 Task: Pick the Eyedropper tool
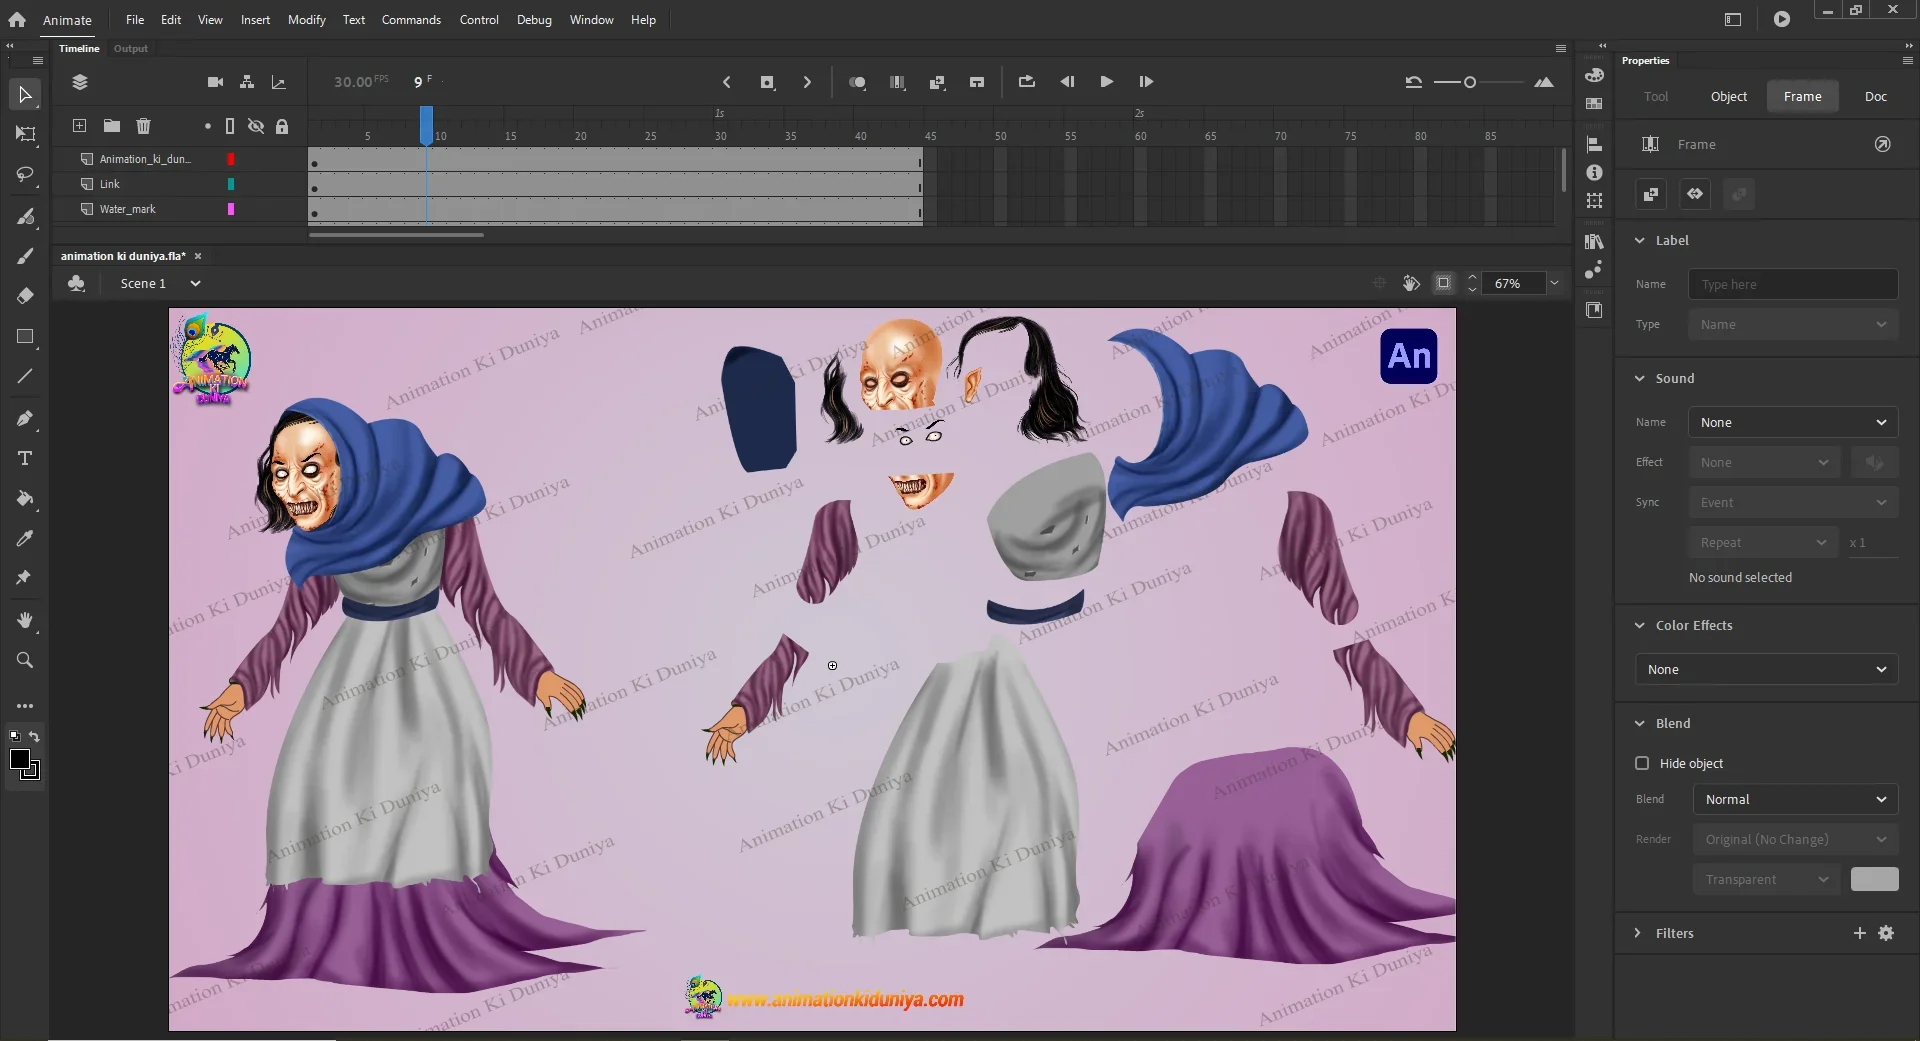pyautogui.click(x=25, y=539)
